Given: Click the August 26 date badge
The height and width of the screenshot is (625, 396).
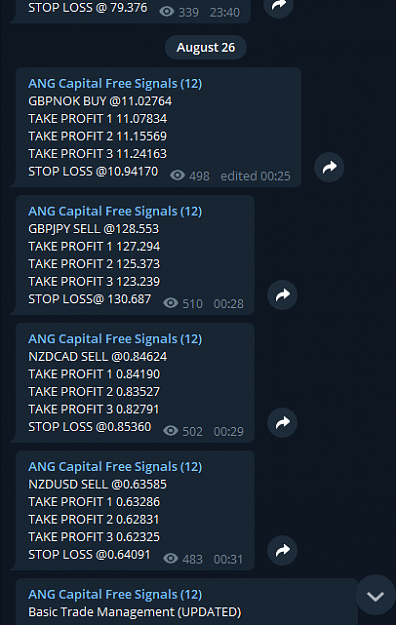Looking at the screenshot, I should [x=206, y=47].
